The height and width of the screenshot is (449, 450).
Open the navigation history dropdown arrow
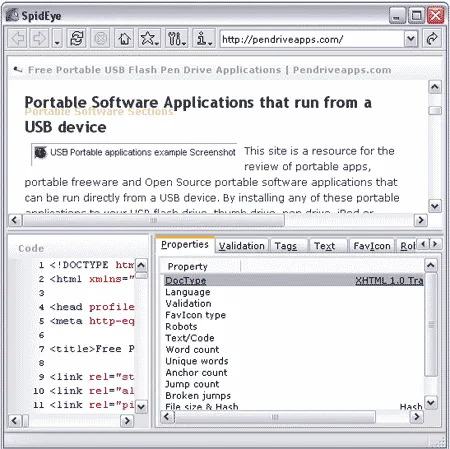pyautogui.click(x=57, y=39)
